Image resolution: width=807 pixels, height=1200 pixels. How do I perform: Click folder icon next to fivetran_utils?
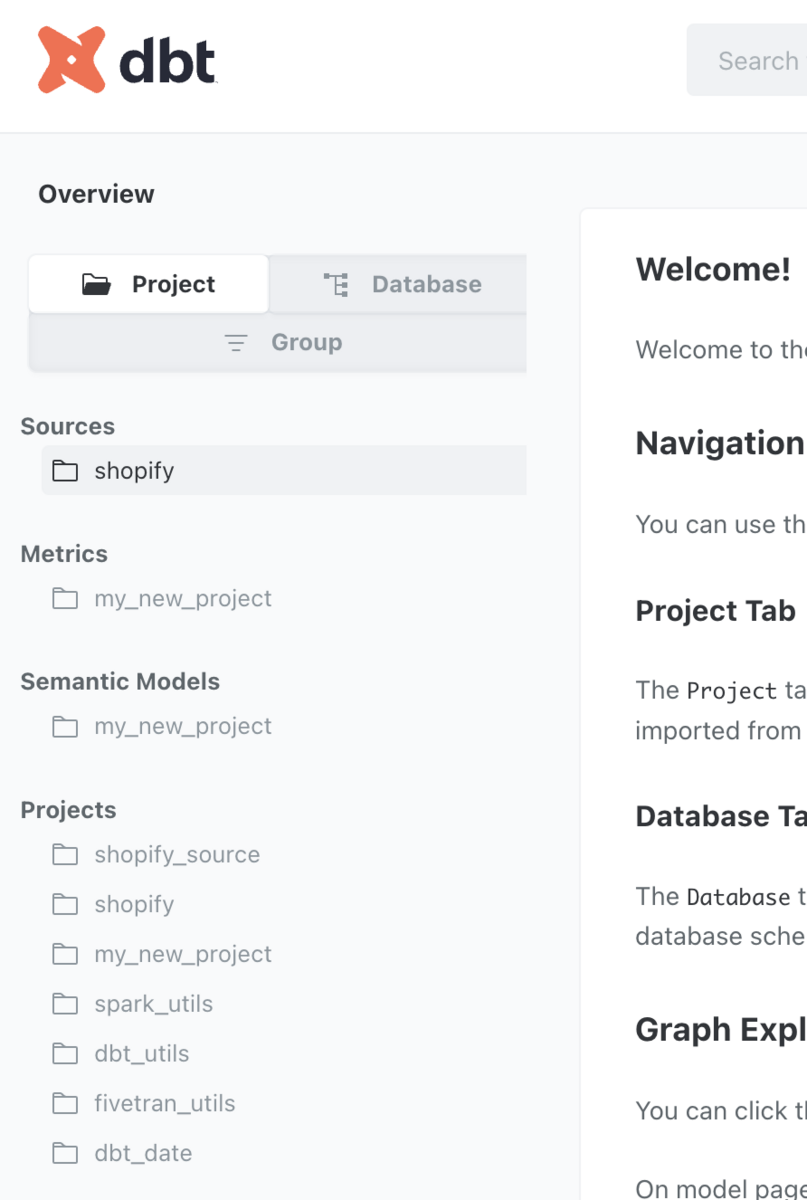click(65, 1104)
